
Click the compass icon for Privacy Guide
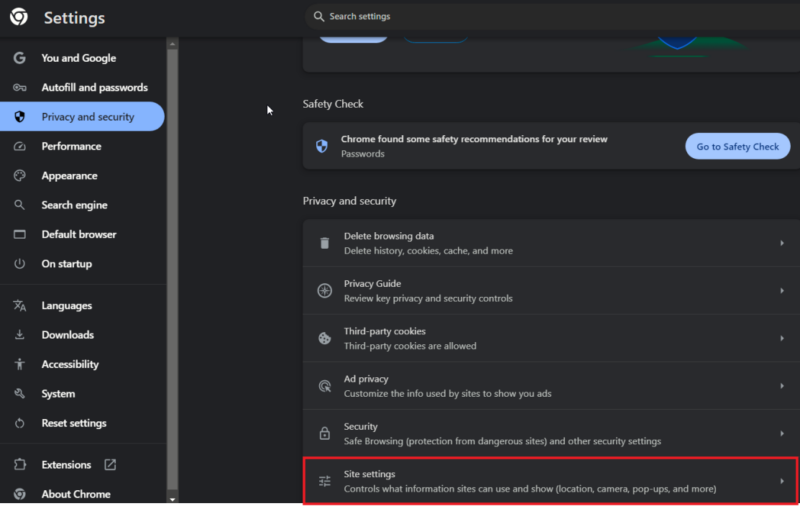324,291
